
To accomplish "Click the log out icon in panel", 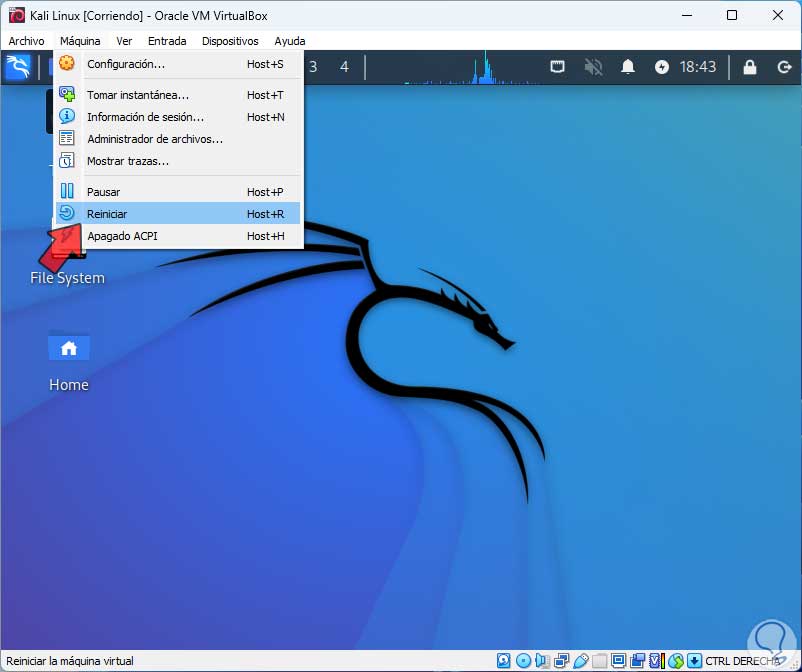I will 784,67.
